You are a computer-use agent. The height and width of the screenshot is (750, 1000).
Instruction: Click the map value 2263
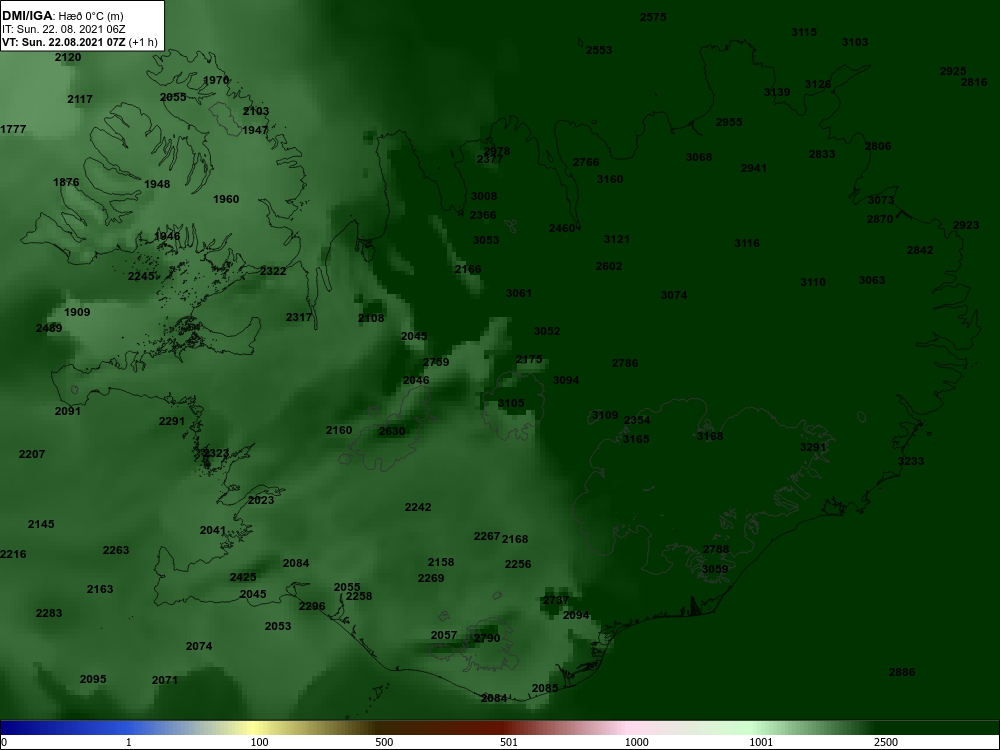(x=116, y=550)
